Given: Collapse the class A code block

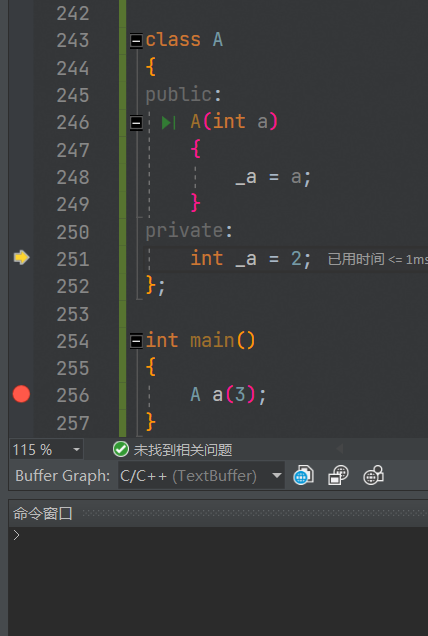Looking at the screenshot, I should (x=136, y=41).
